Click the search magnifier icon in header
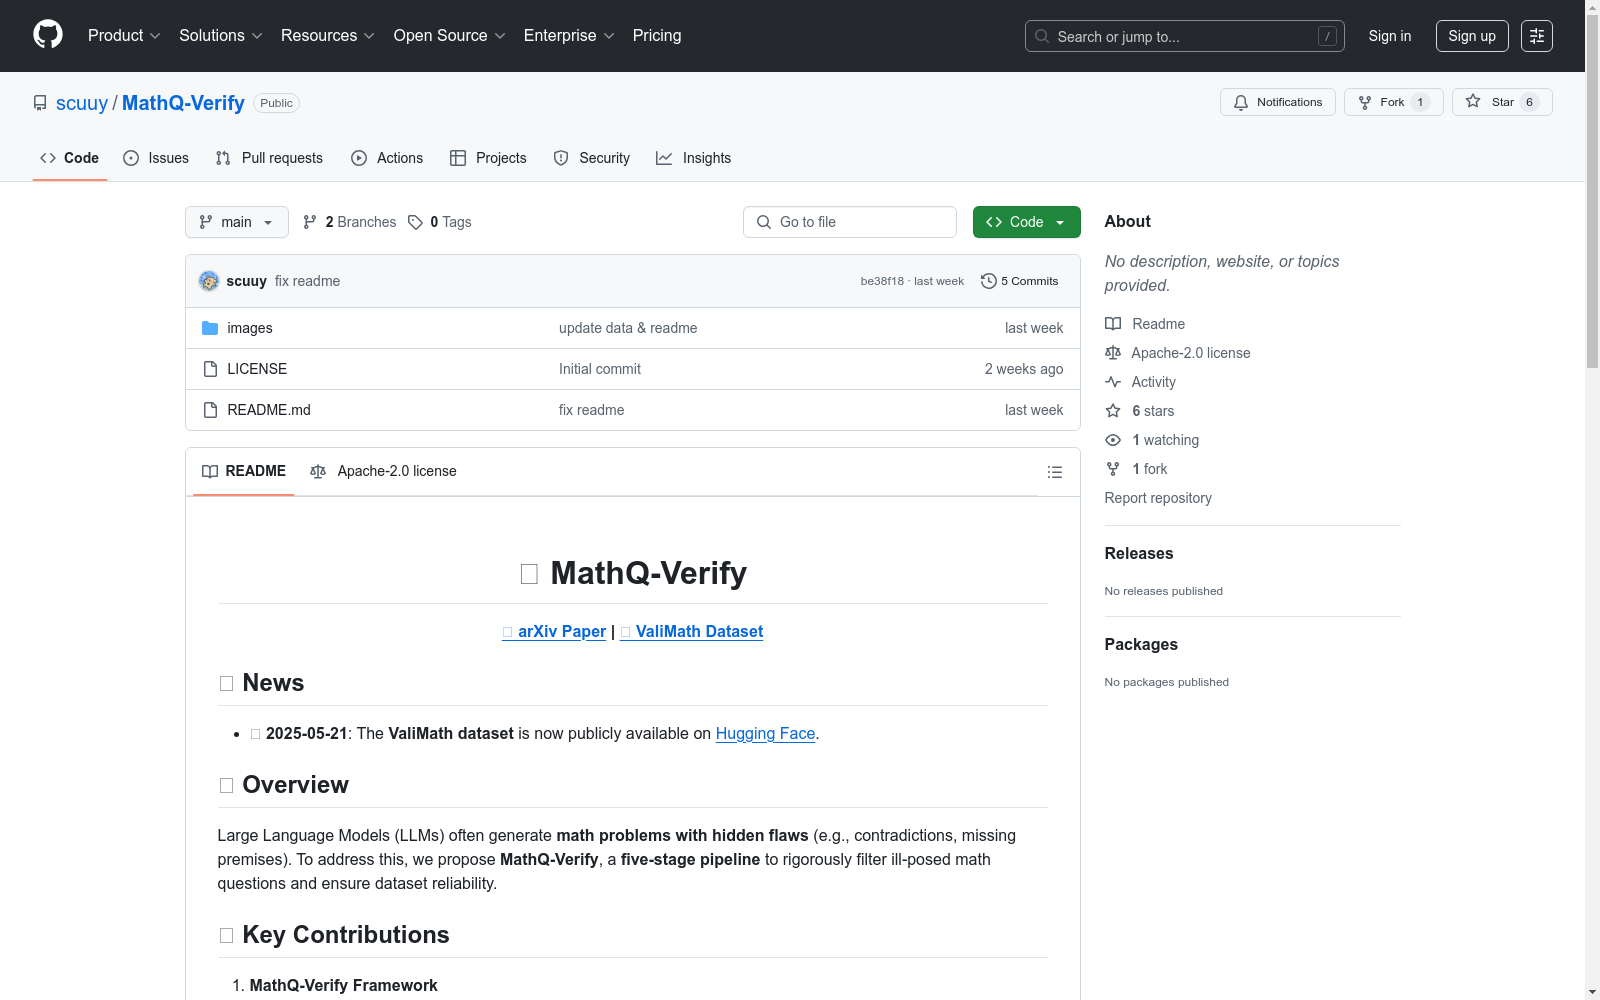Screen dimensions: 1600x1000 click(x=1042, y=36)
